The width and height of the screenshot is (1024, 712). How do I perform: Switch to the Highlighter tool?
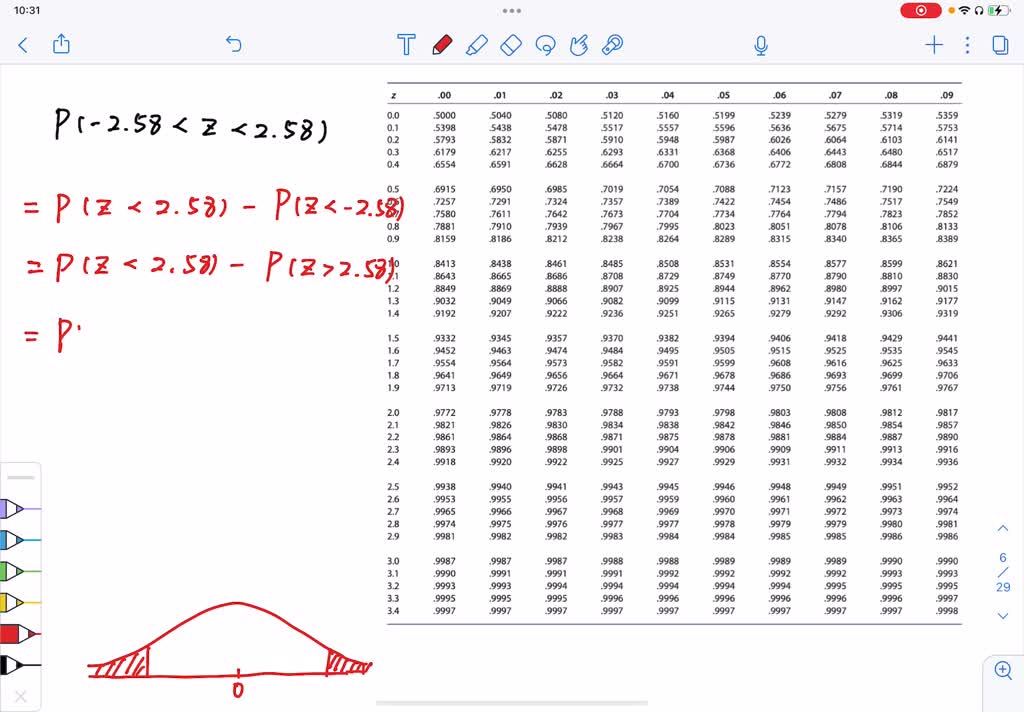[477, 45]
